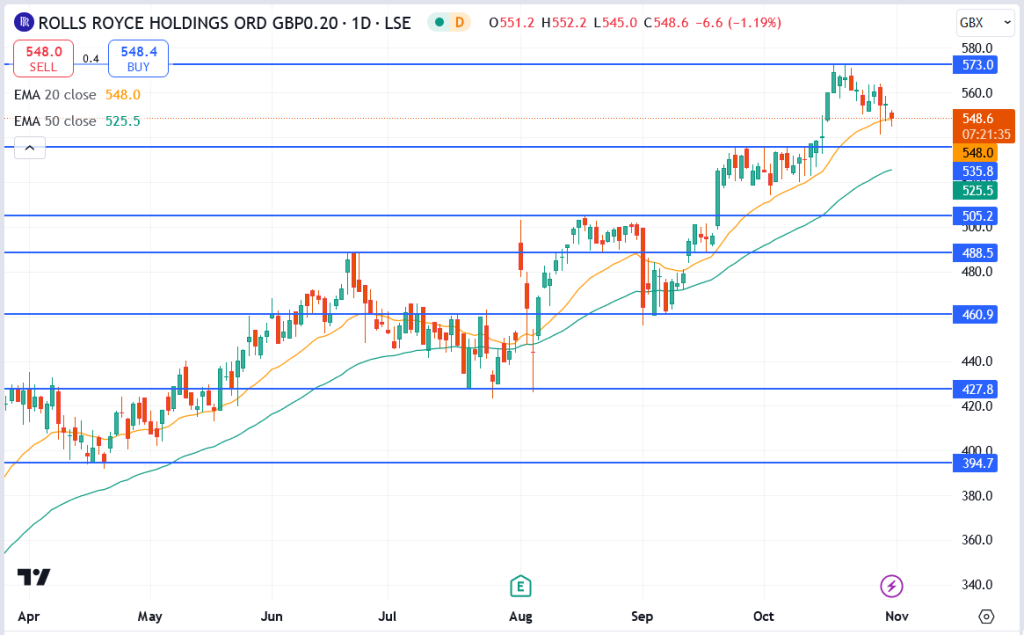The height and width of the screenshot is (635, 1024).
Task: Click the 340.0 price axis label
Action: (x=977, y=585)
